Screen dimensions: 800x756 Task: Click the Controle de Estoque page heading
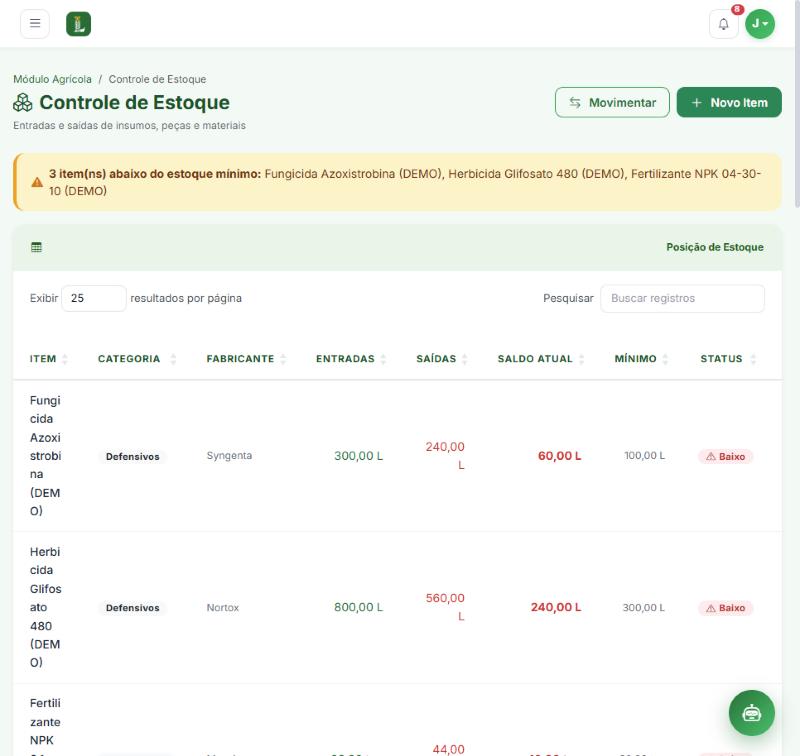(135, 103)
